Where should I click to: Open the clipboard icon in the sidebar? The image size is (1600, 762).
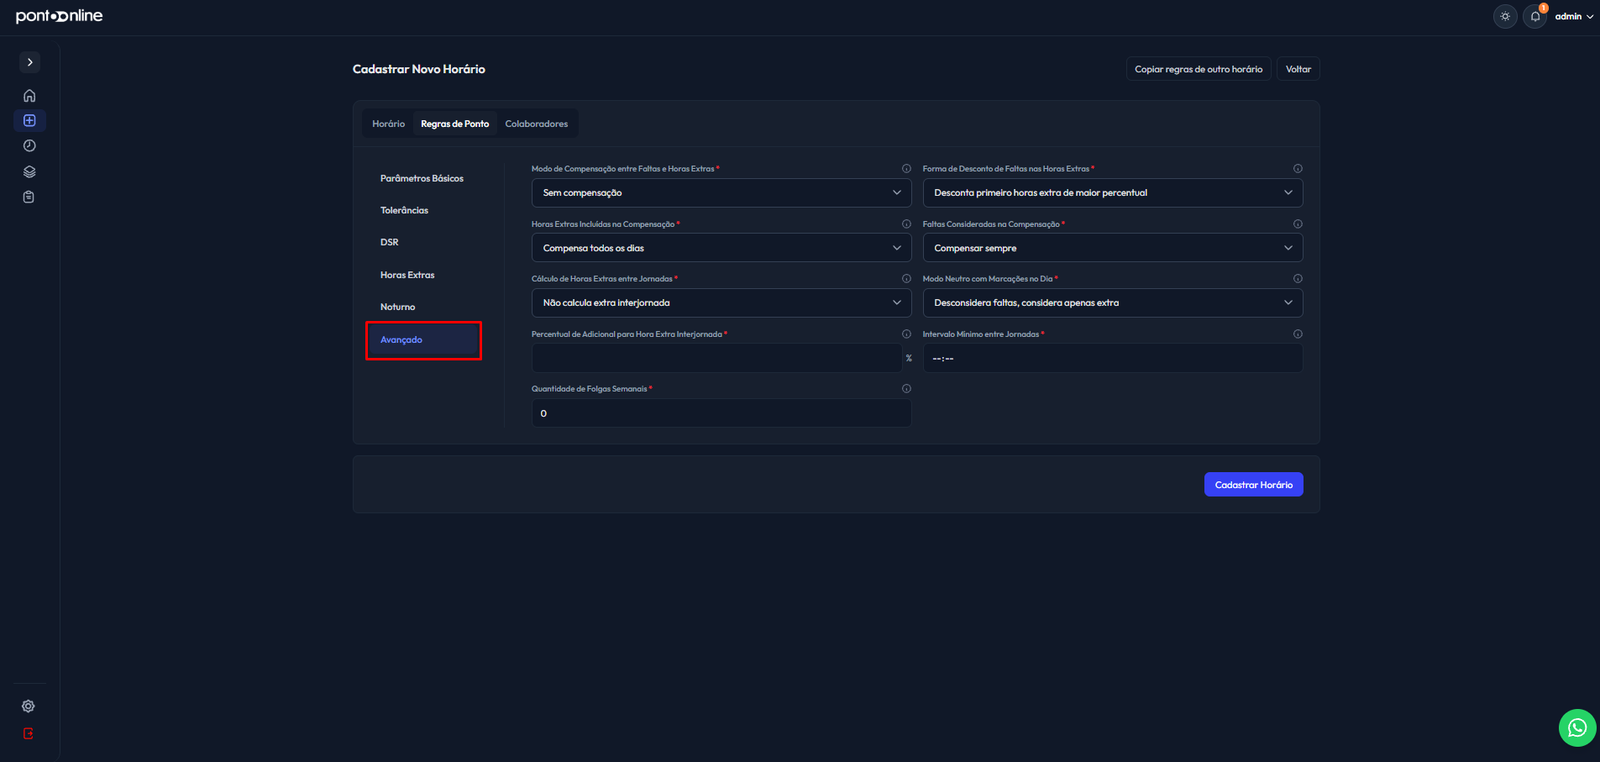click(x=29, y=197)
